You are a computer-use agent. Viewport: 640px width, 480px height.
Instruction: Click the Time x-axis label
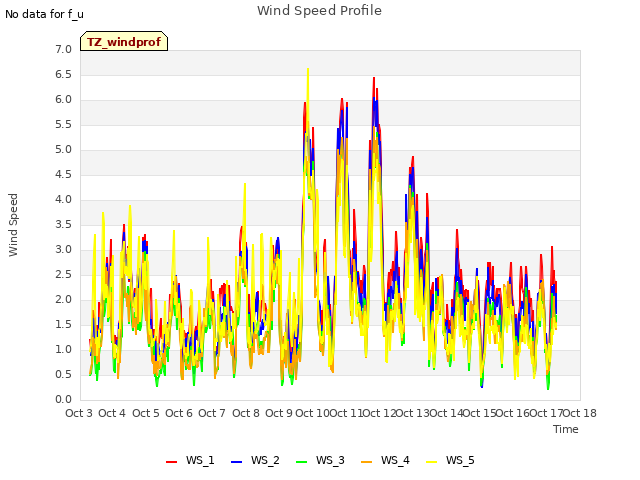566,429
